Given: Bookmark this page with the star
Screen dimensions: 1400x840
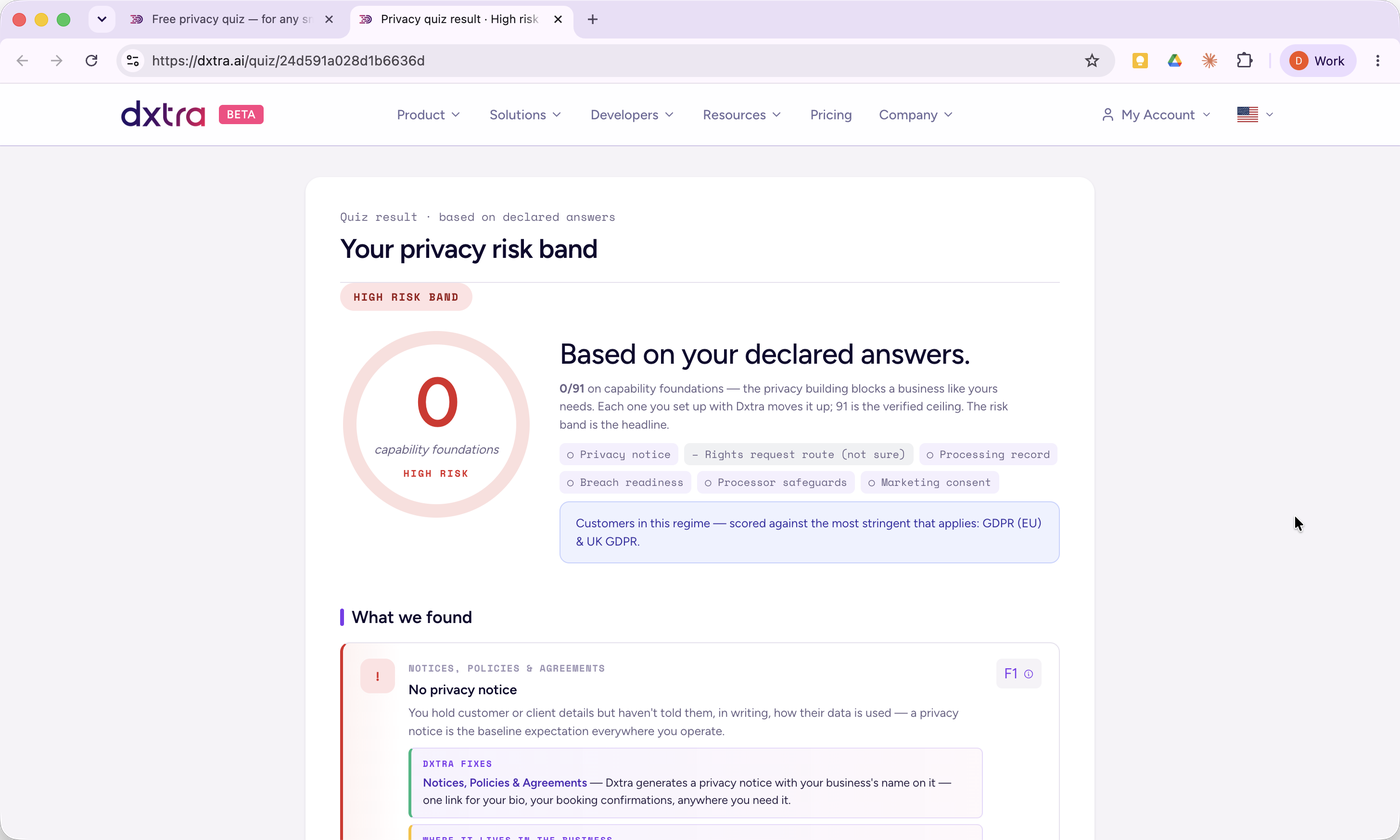Looking at the screenshot, I should [x=1092, y=61].
